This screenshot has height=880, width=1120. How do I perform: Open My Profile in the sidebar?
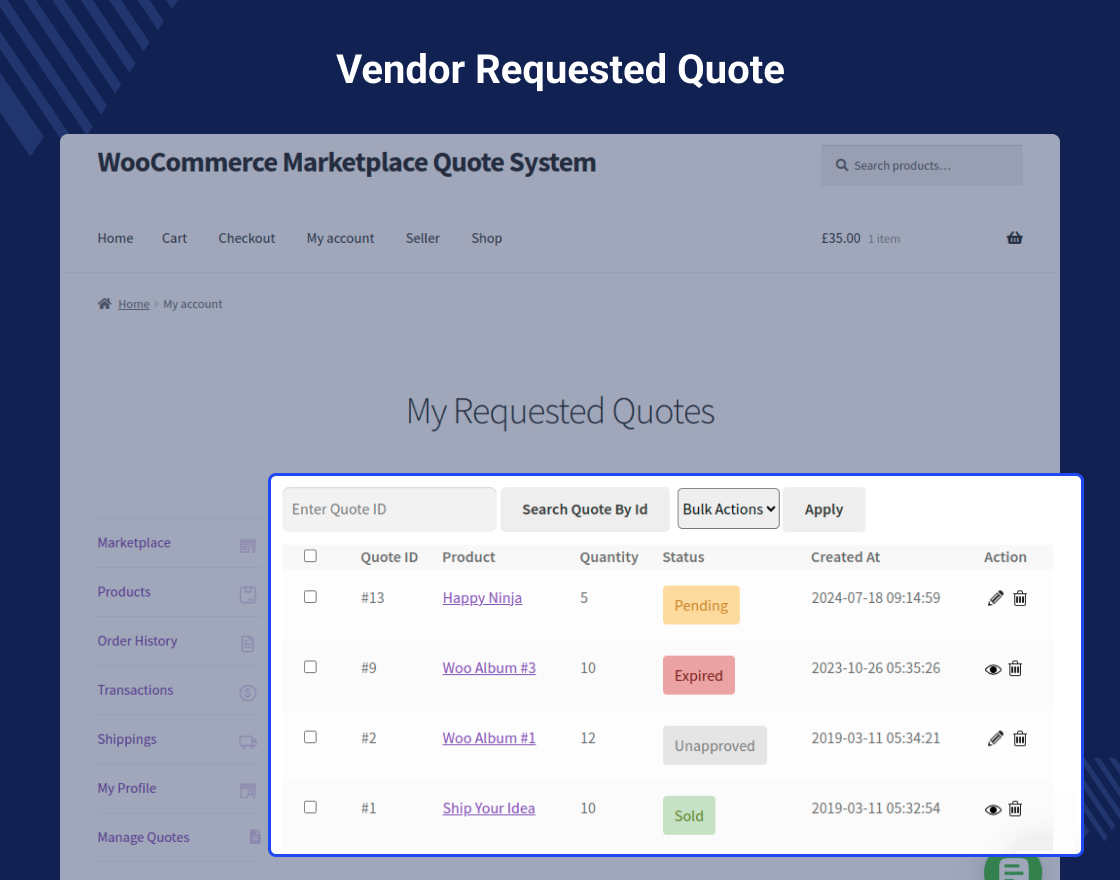click(x=126, y=788)
